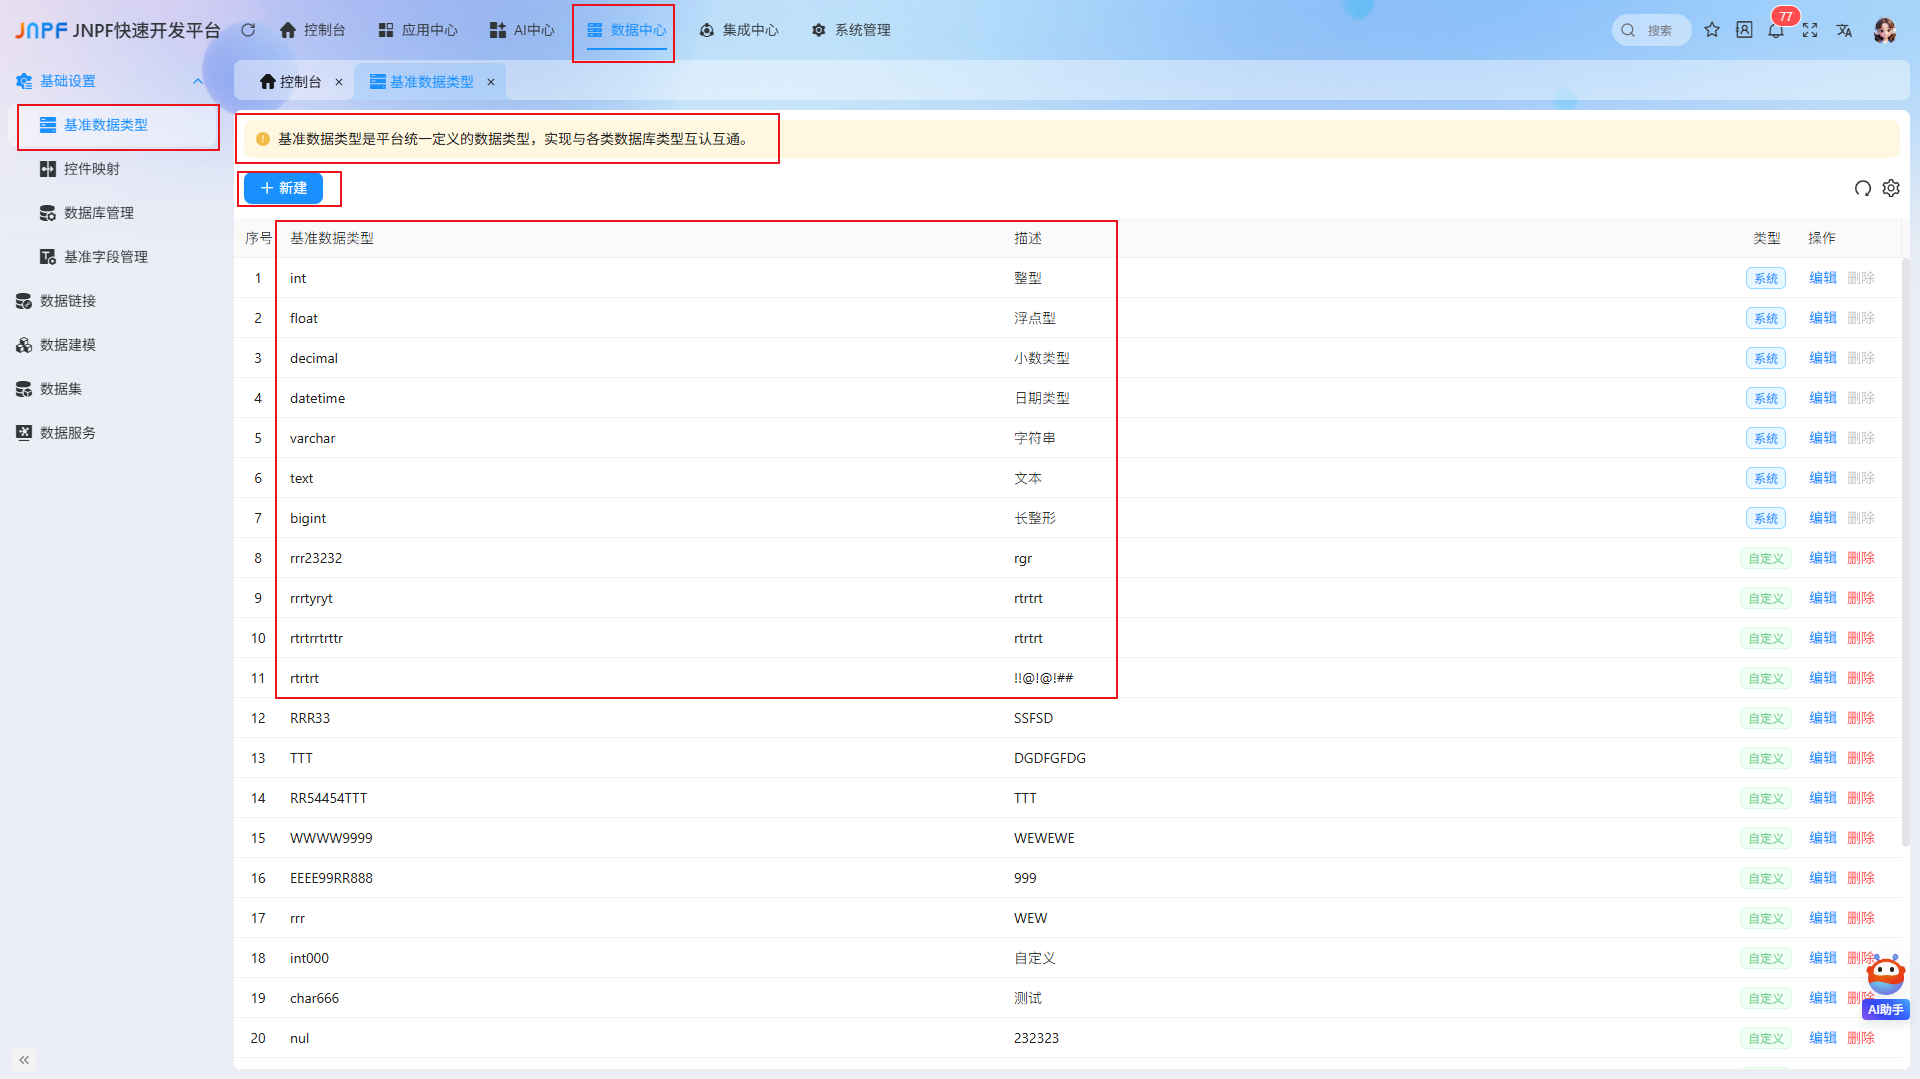Click the refresh icon beside the platform logo
Screen dimensions: 1920x1079
tap(248, 30)
